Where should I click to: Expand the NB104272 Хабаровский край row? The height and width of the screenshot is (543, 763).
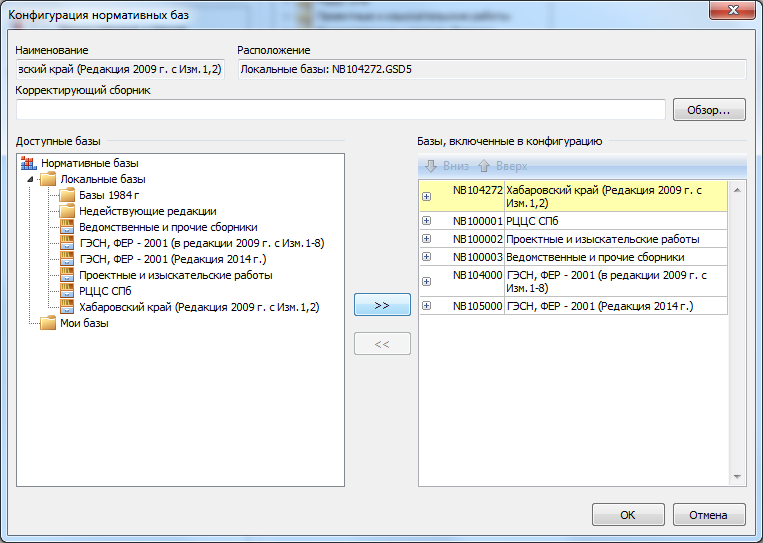pos(427,197)
